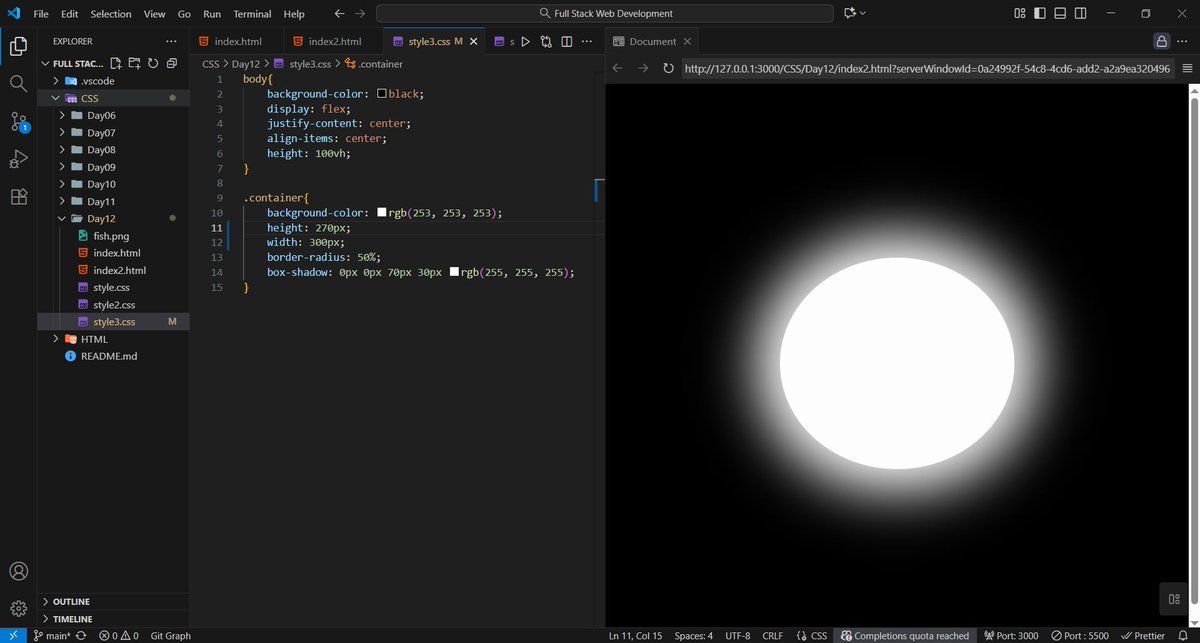
Task: Refresh the Explorer file tree
Action: (153, 63)
